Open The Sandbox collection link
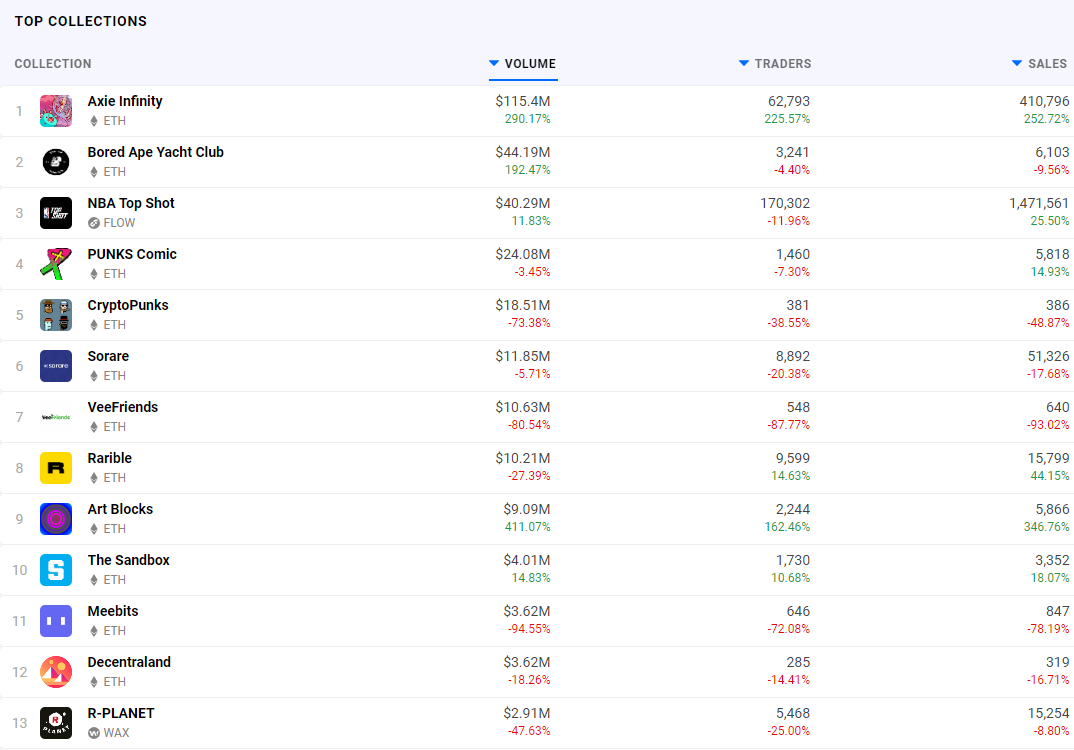The height and width of the screenshot is (750, 1074). pos(128,560)
